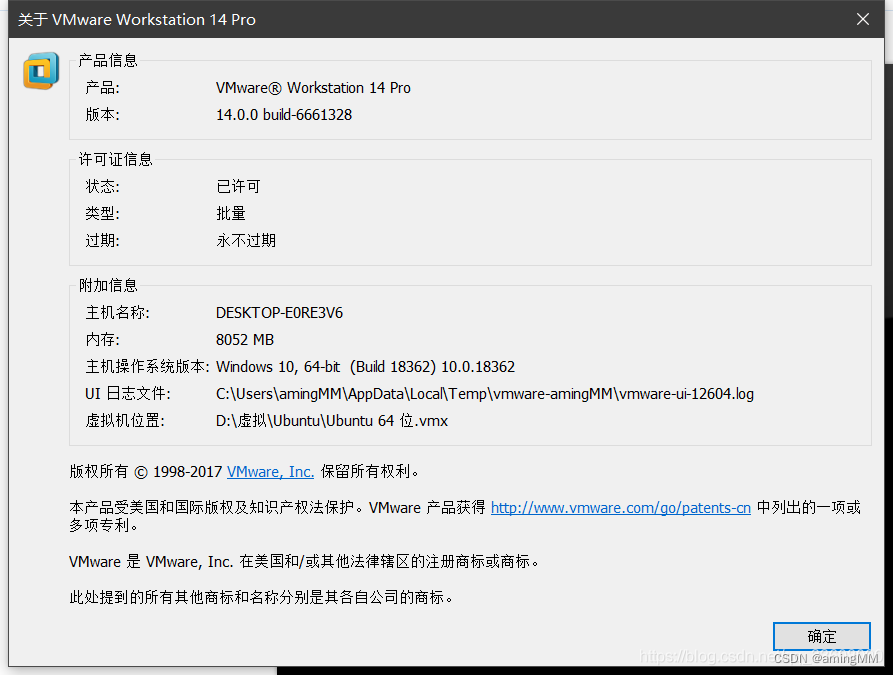Click the 版本 label
The image size is (893, 675).
click(103, 115)
